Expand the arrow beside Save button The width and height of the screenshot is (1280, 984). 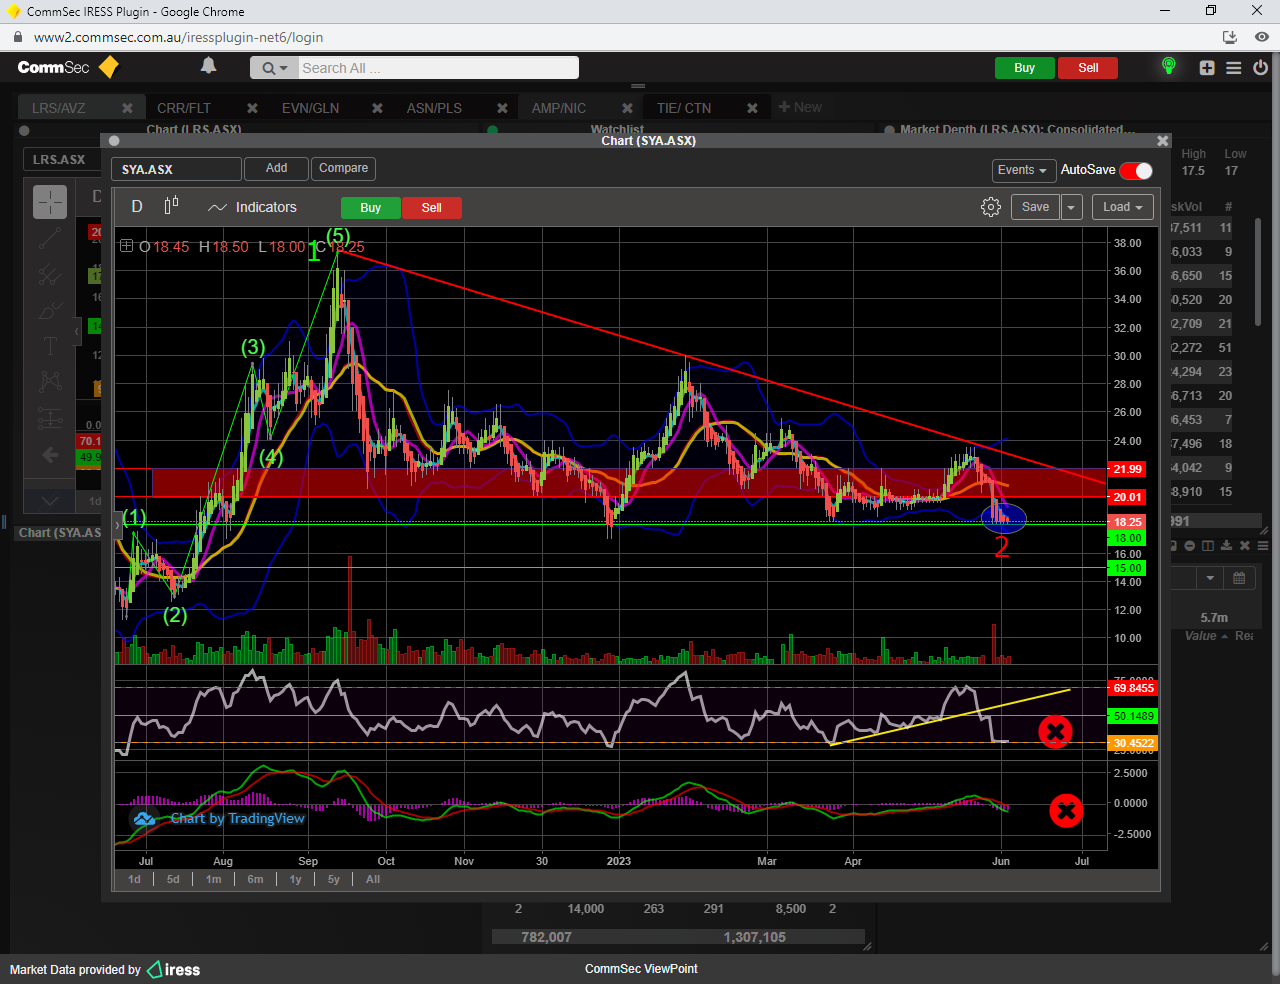pos(1071,207)
